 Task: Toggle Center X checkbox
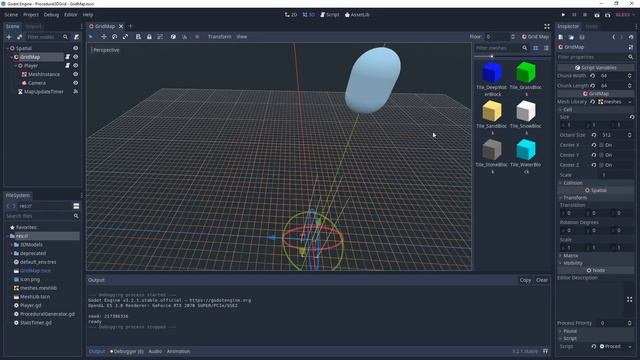[x=601, y=145]
